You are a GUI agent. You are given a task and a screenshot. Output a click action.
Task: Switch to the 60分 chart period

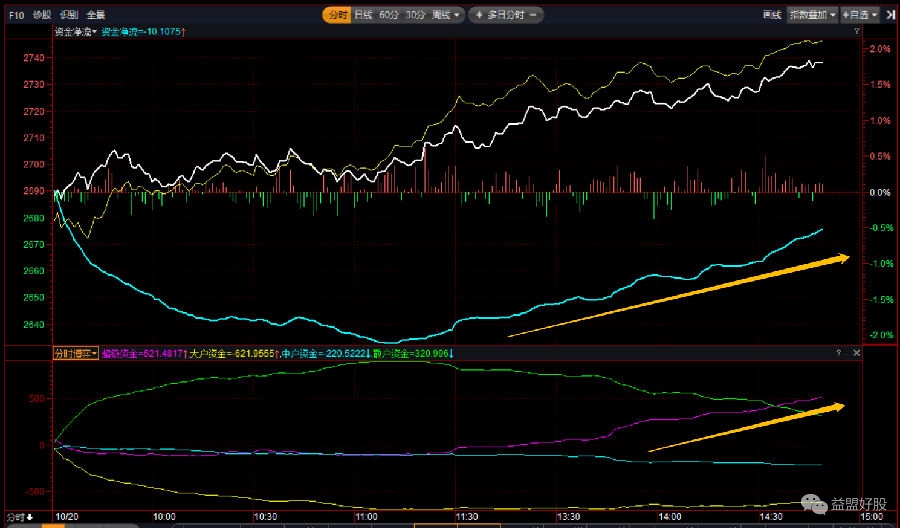pyautogui.click(x=389, y=15)
